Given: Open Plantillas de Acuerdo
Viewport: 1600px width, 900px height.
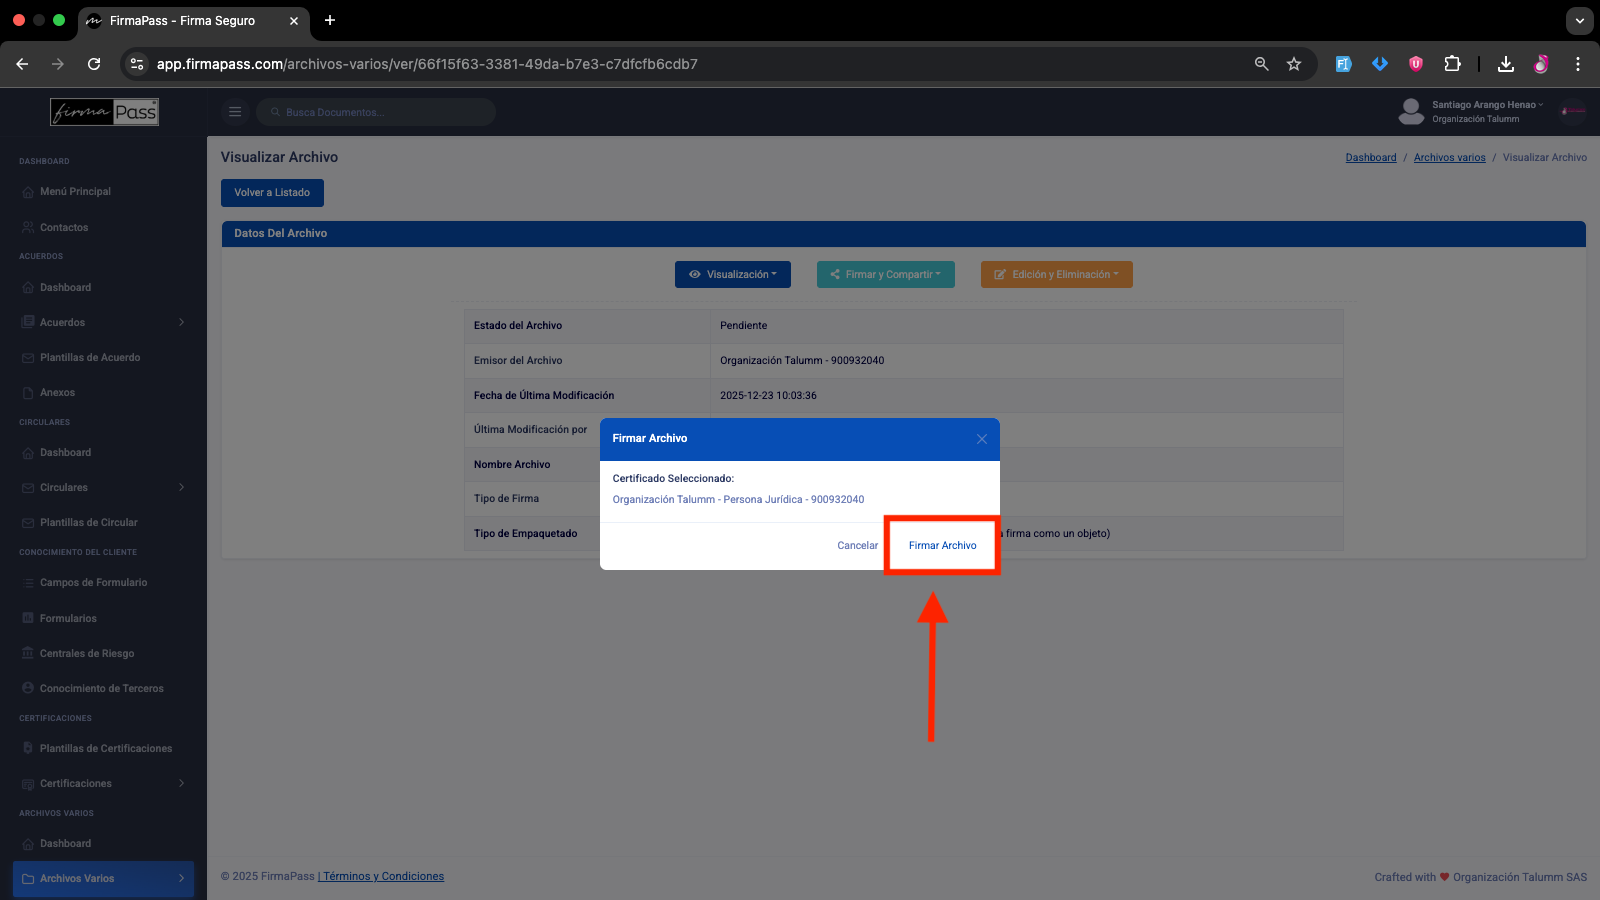Looking at the screenshot, I should 90,357.
